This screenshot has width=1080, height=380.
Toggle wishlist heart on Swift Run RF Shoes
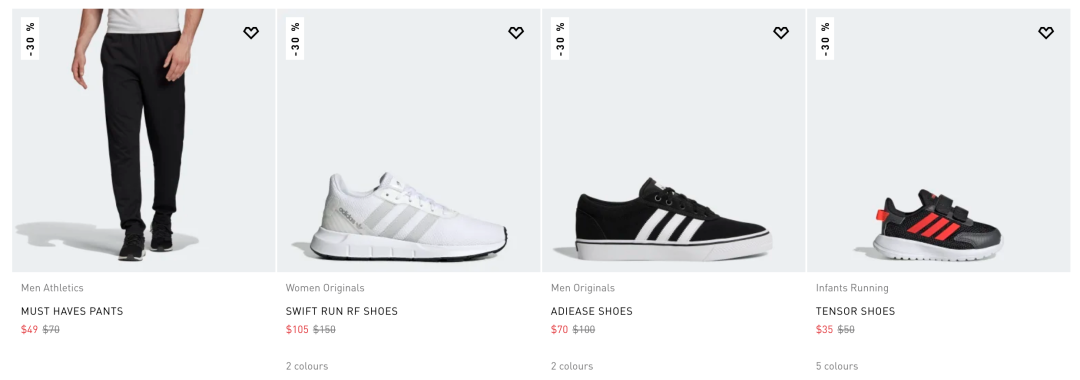[516, 32]
